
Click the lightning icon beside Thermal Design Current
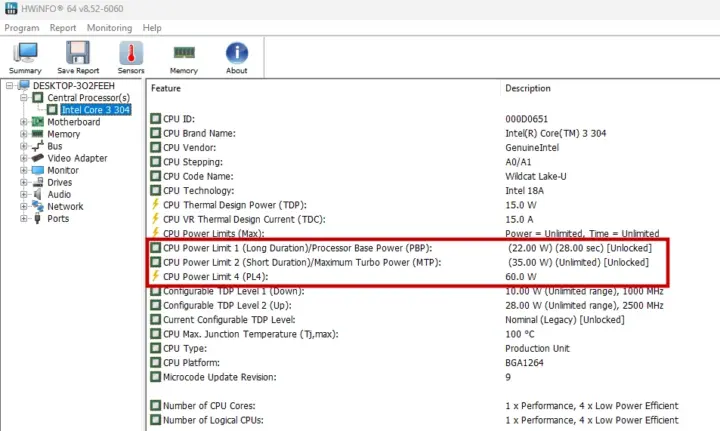[156, 218]
